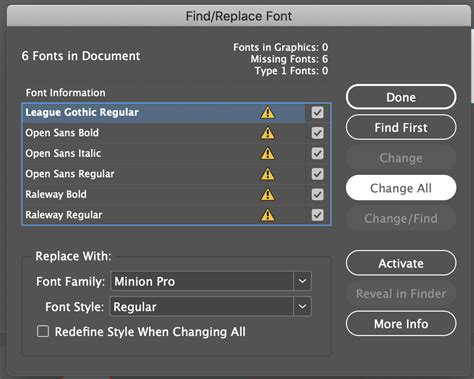Click warning icon next to Raleway Regular
This screenshot has height=379, width=474.
point(268,215)
